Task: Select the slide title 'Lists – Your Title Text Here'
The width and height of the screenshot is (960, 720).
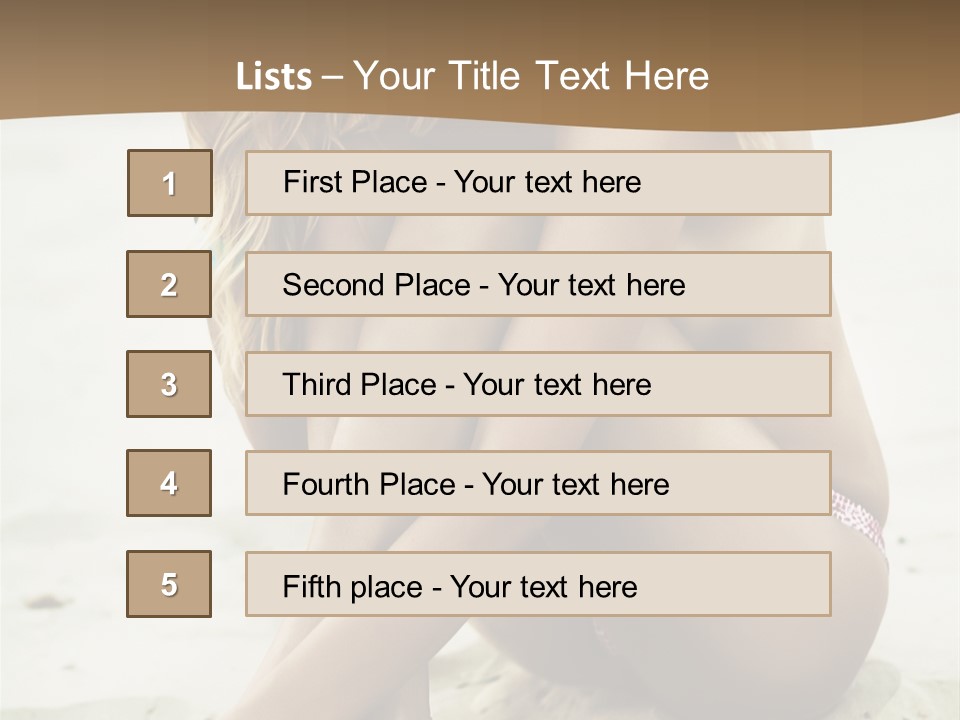Action: pos(472,76)
